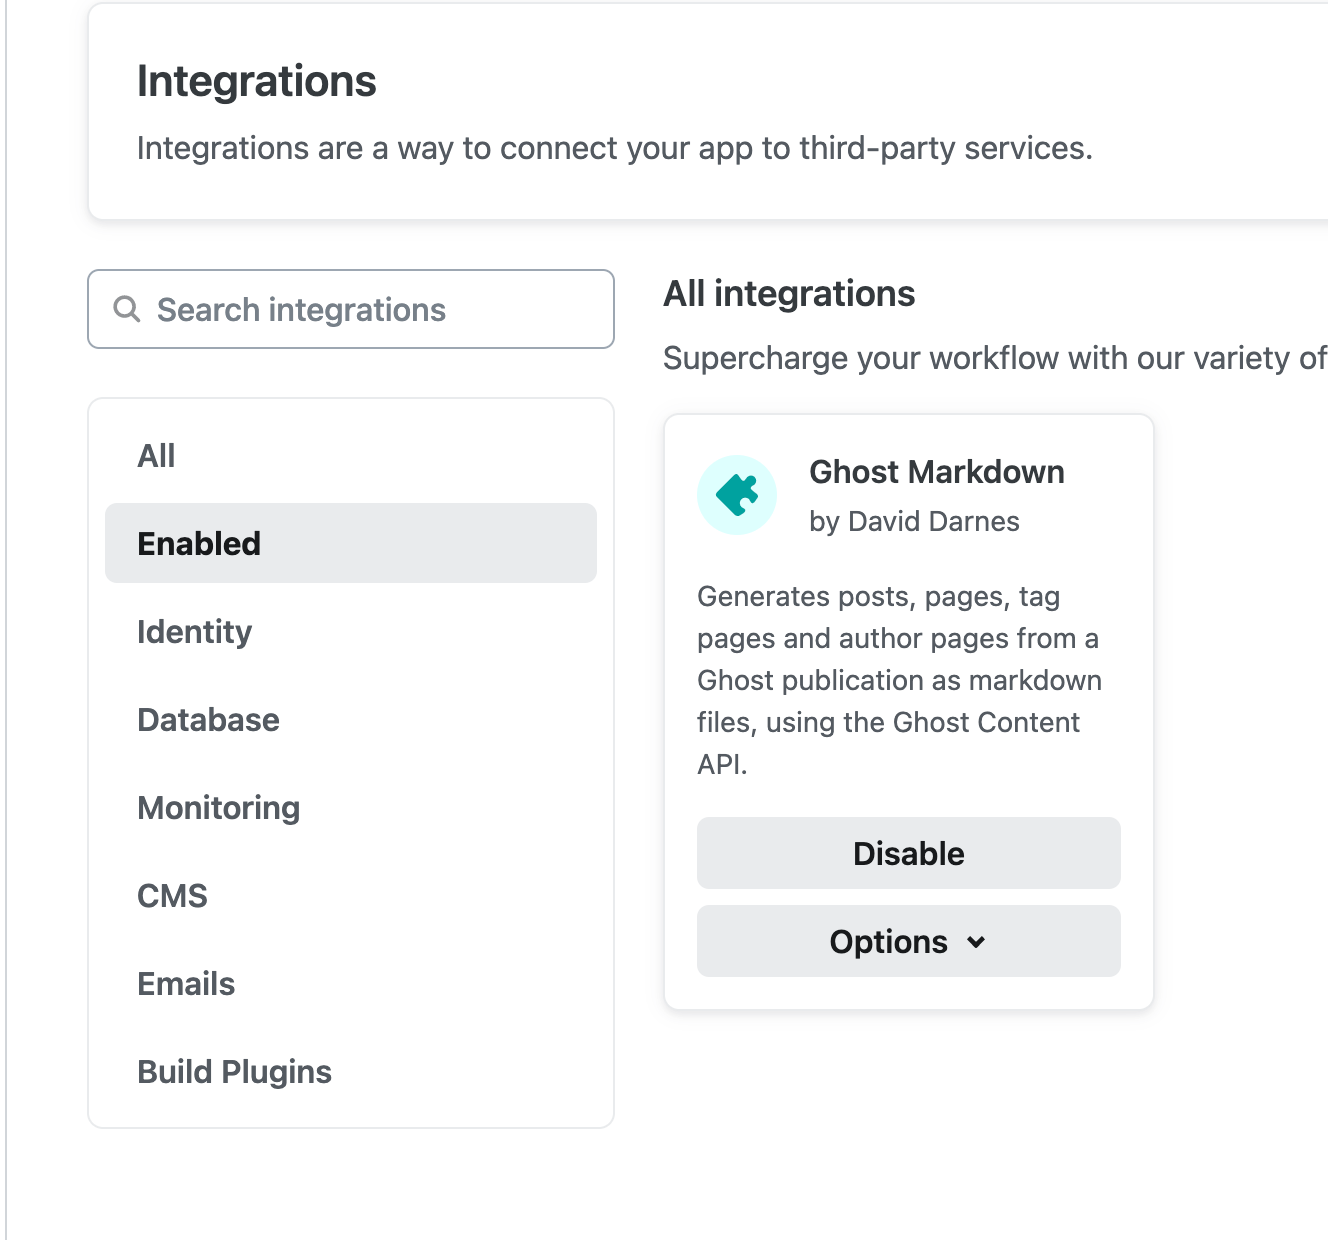Select the All category filter

pyautogui.click(x=157, y=456)
